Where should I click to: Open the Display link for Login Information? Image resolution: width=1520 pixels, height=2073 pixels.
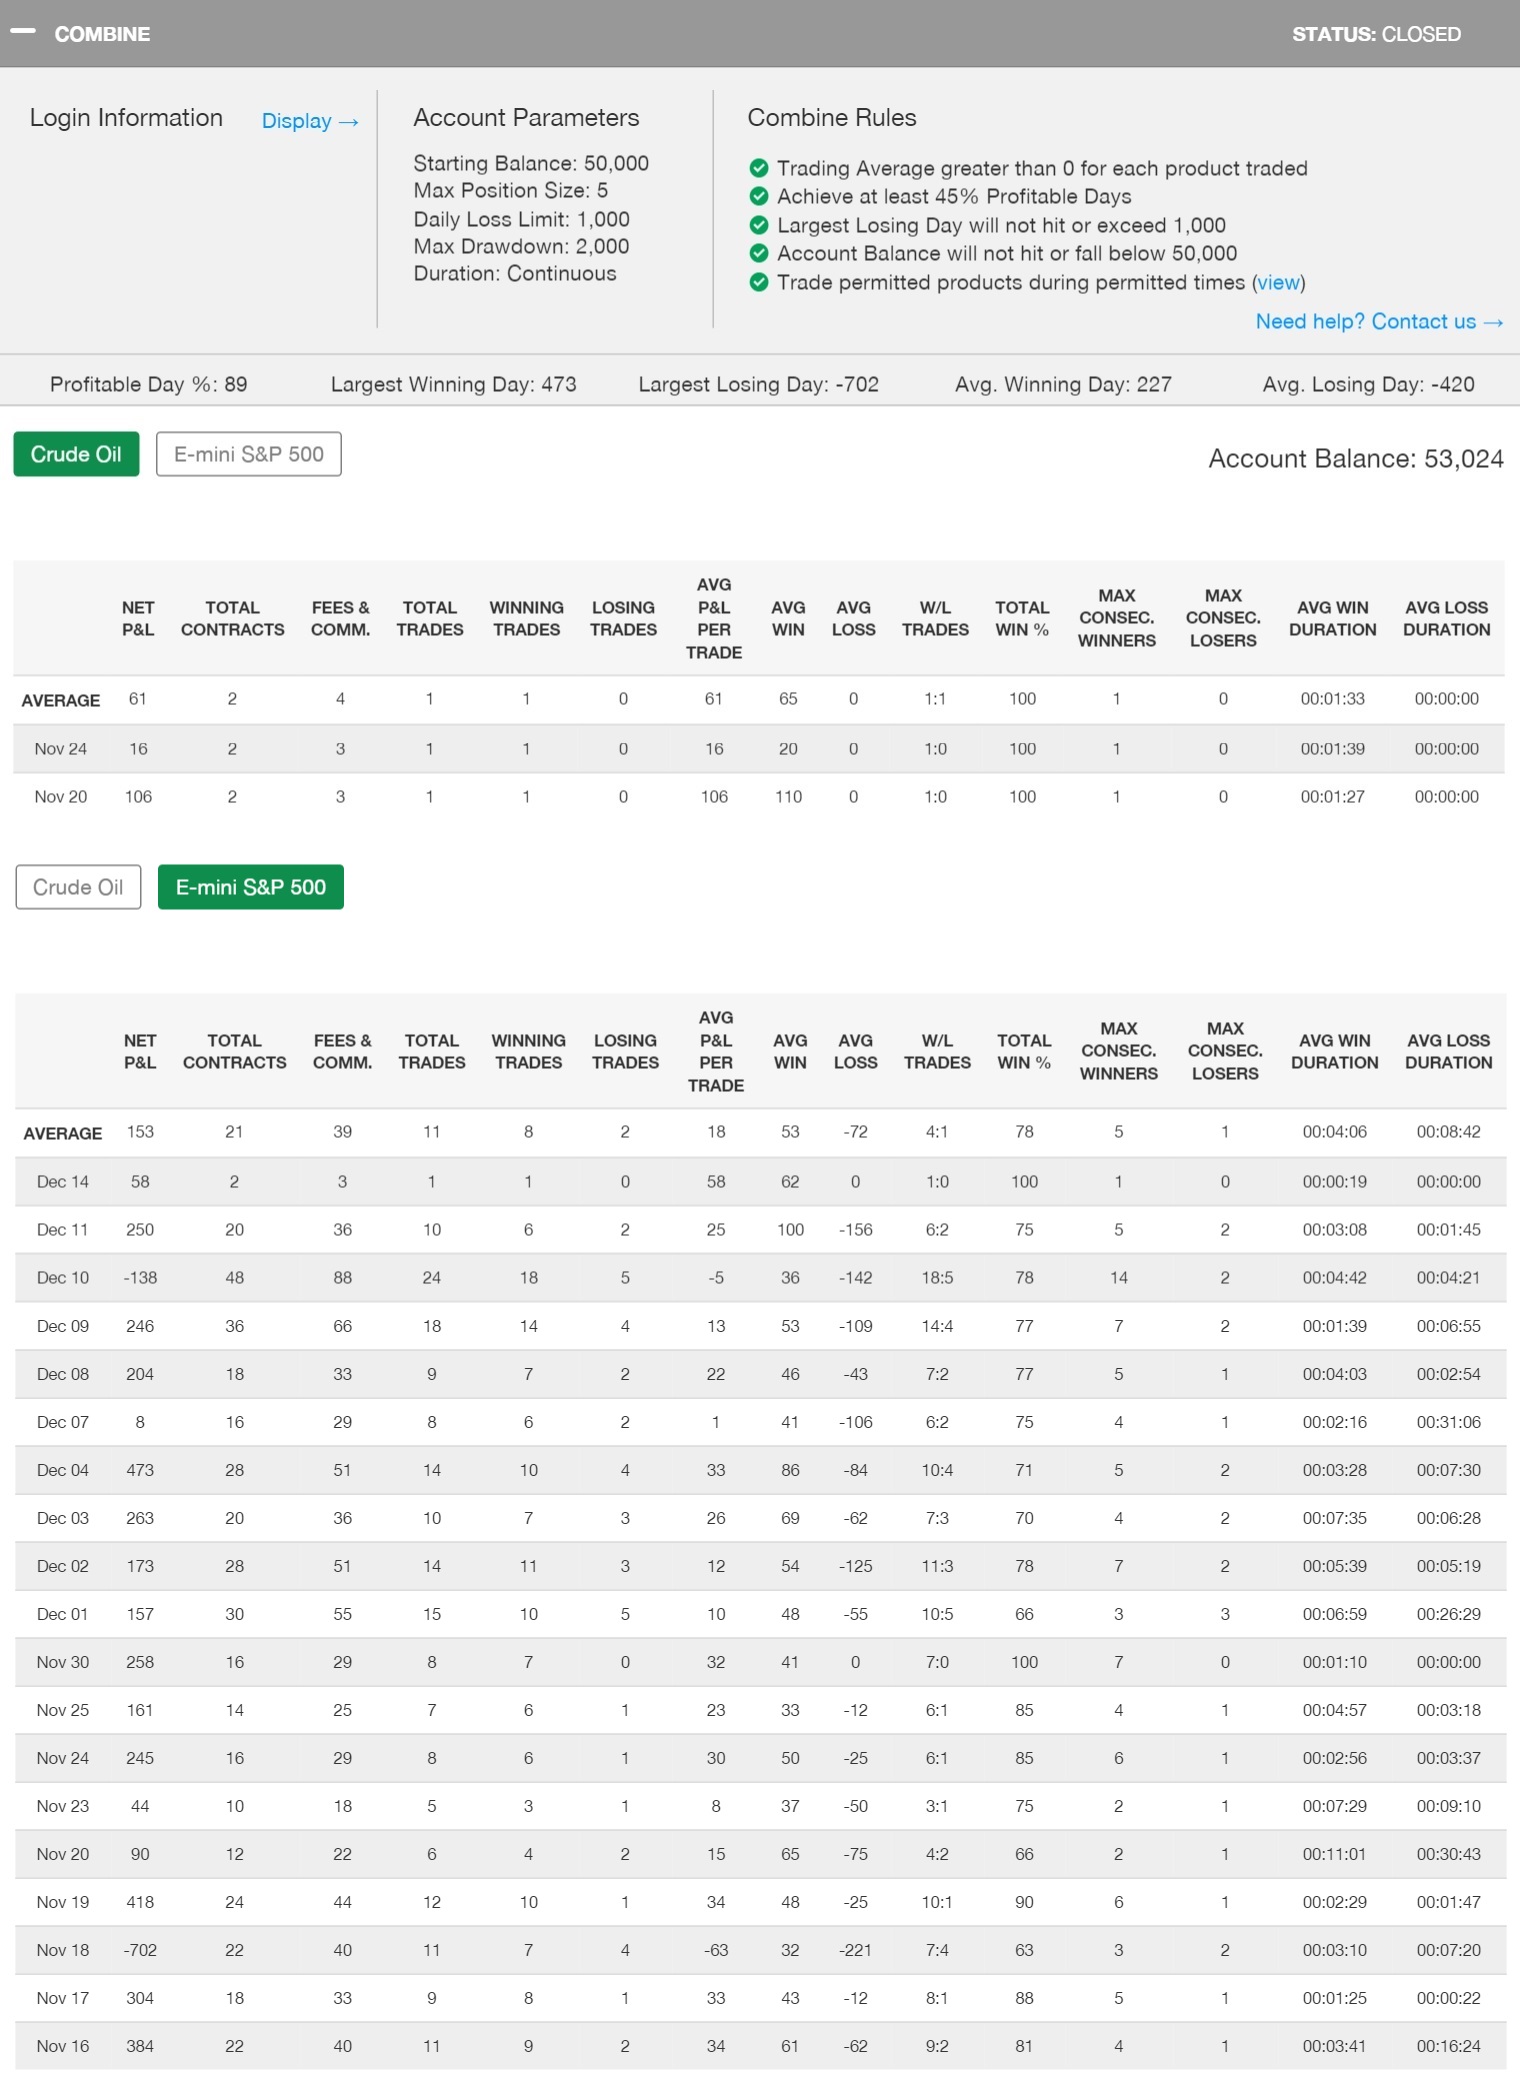click(309, 121)
